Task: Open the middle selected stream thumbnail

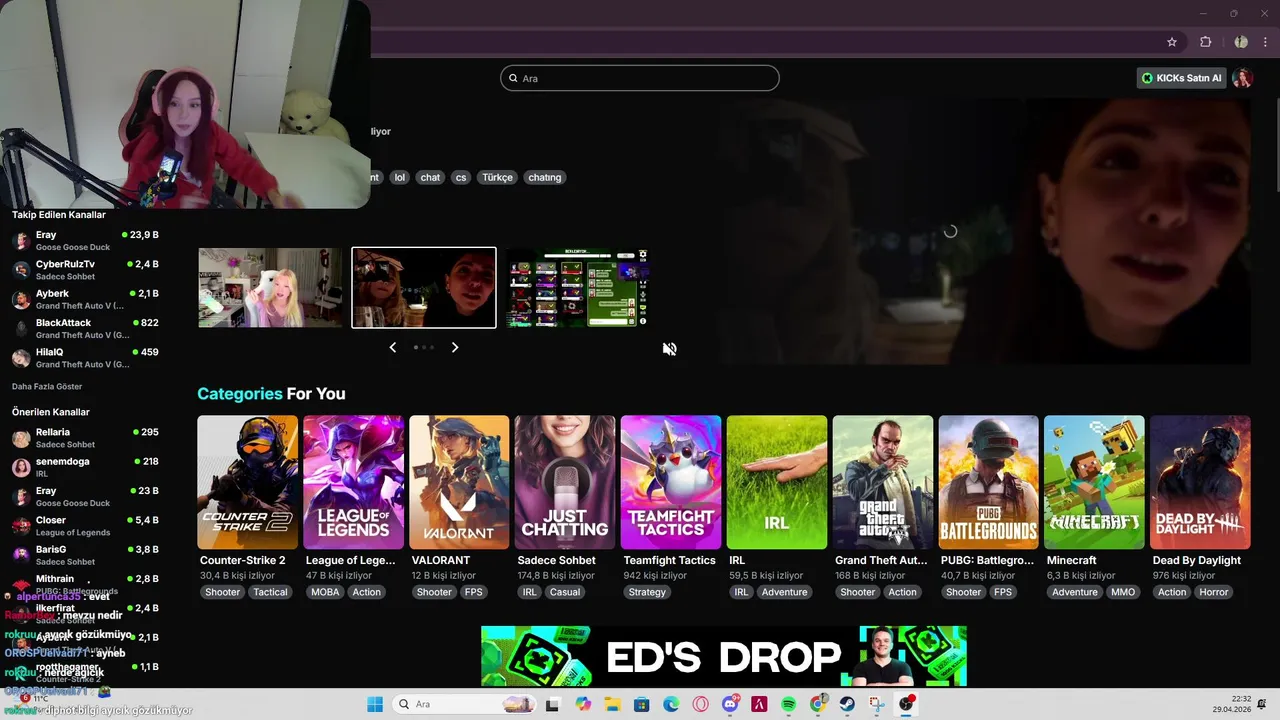Action: [x=424, y=288]
